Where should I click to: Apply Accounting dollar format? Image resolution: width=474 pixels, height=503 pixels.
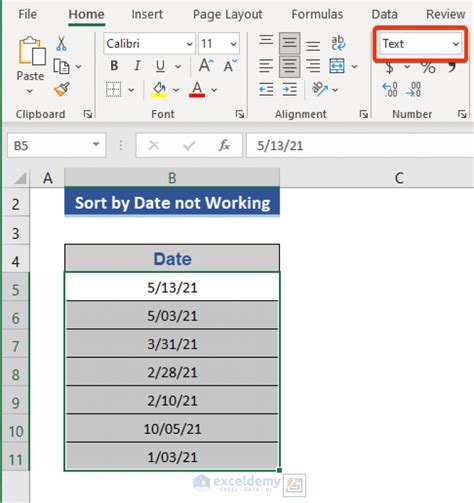[389, 68]
